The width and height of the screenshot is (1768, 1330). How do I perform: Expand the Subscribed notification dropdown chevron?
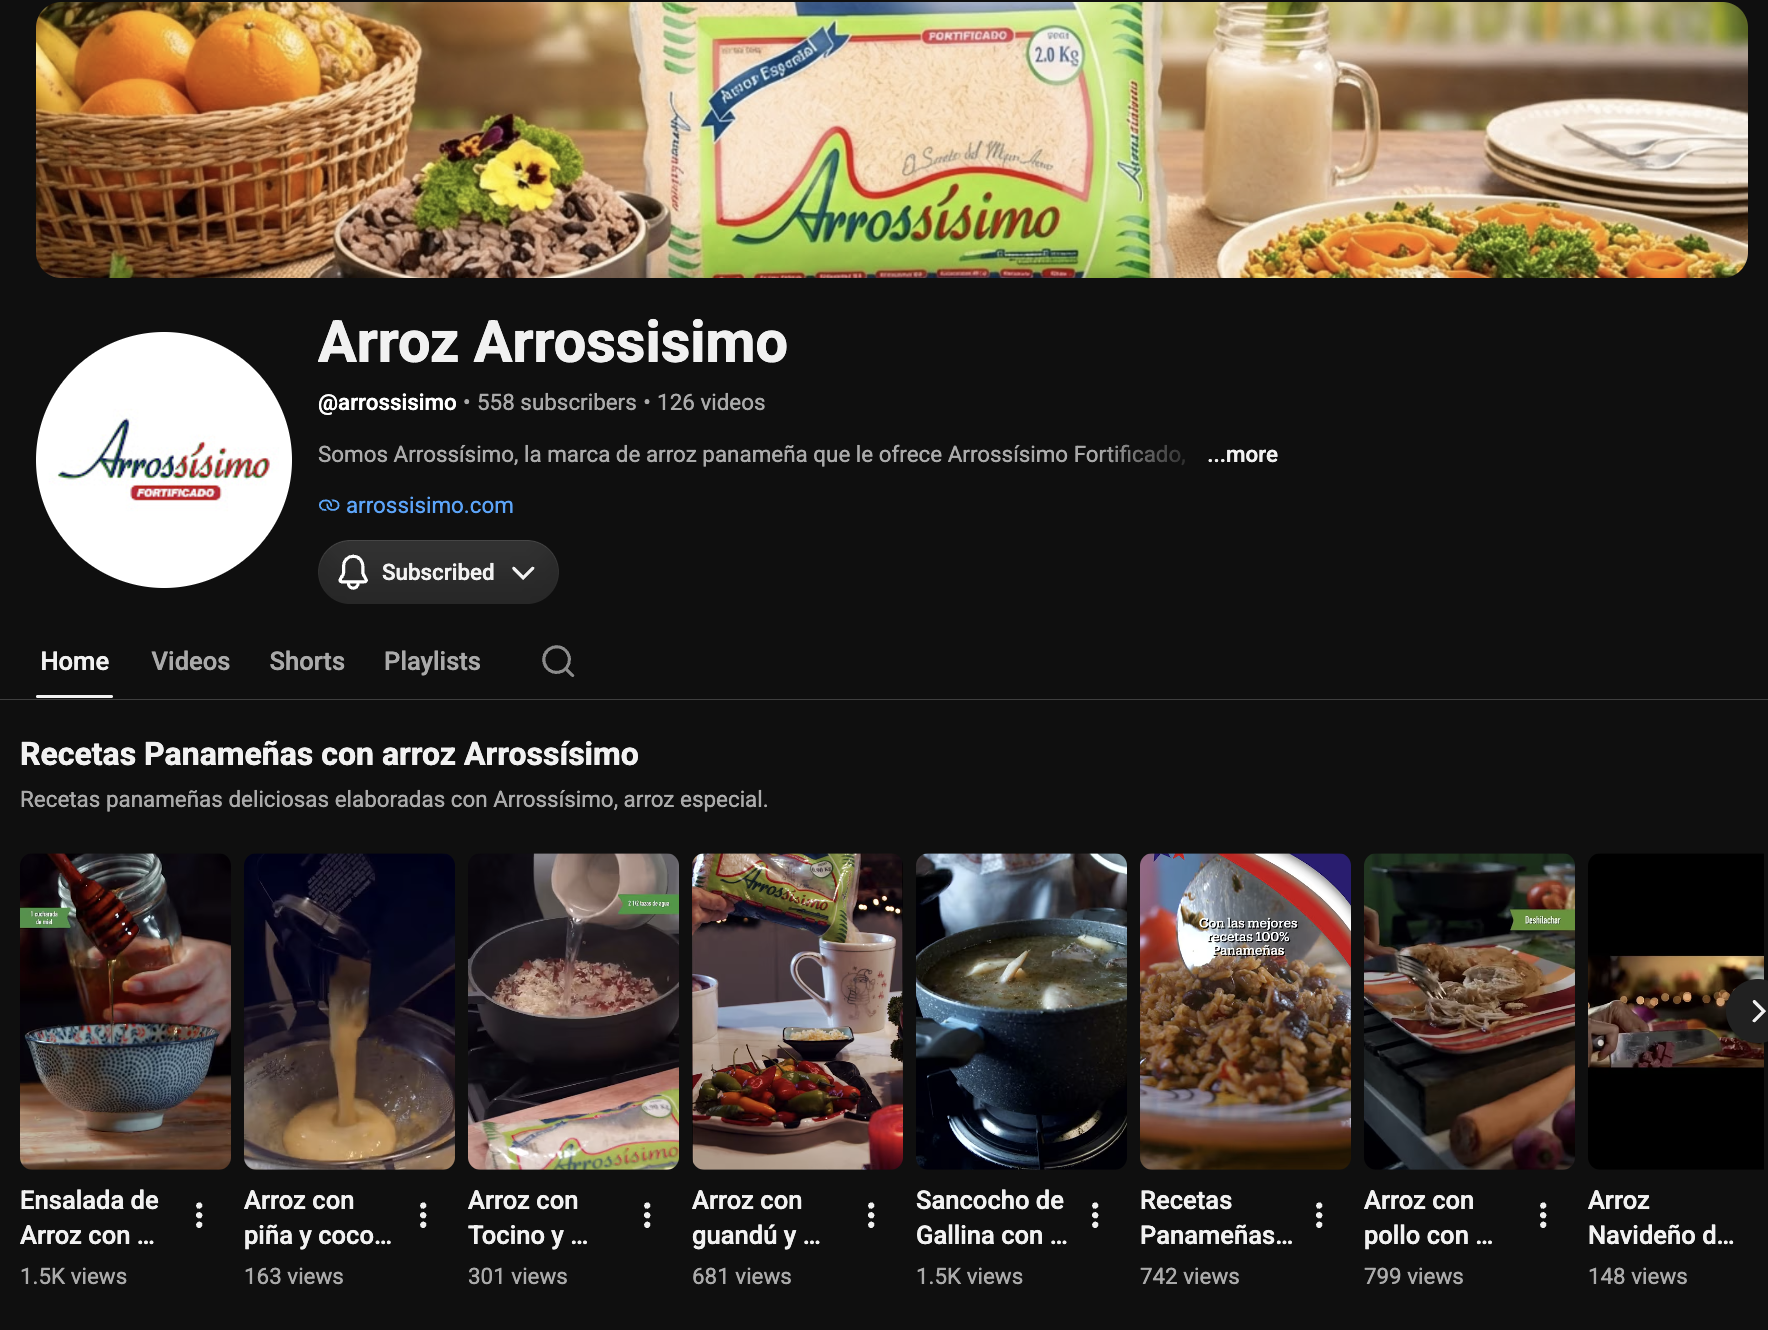pos(523,572)
